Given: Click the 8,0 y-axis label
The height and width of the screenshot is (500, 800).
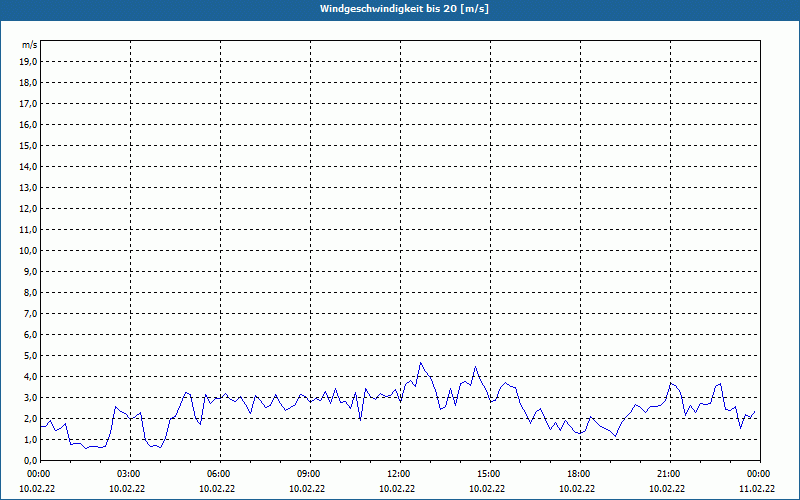Looking at the screenshot, I should [x=30, y=293].
